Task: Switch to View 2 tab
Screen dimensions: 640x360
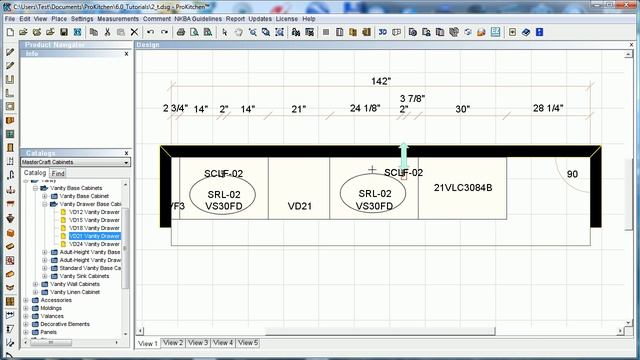Action: (173, 343)
